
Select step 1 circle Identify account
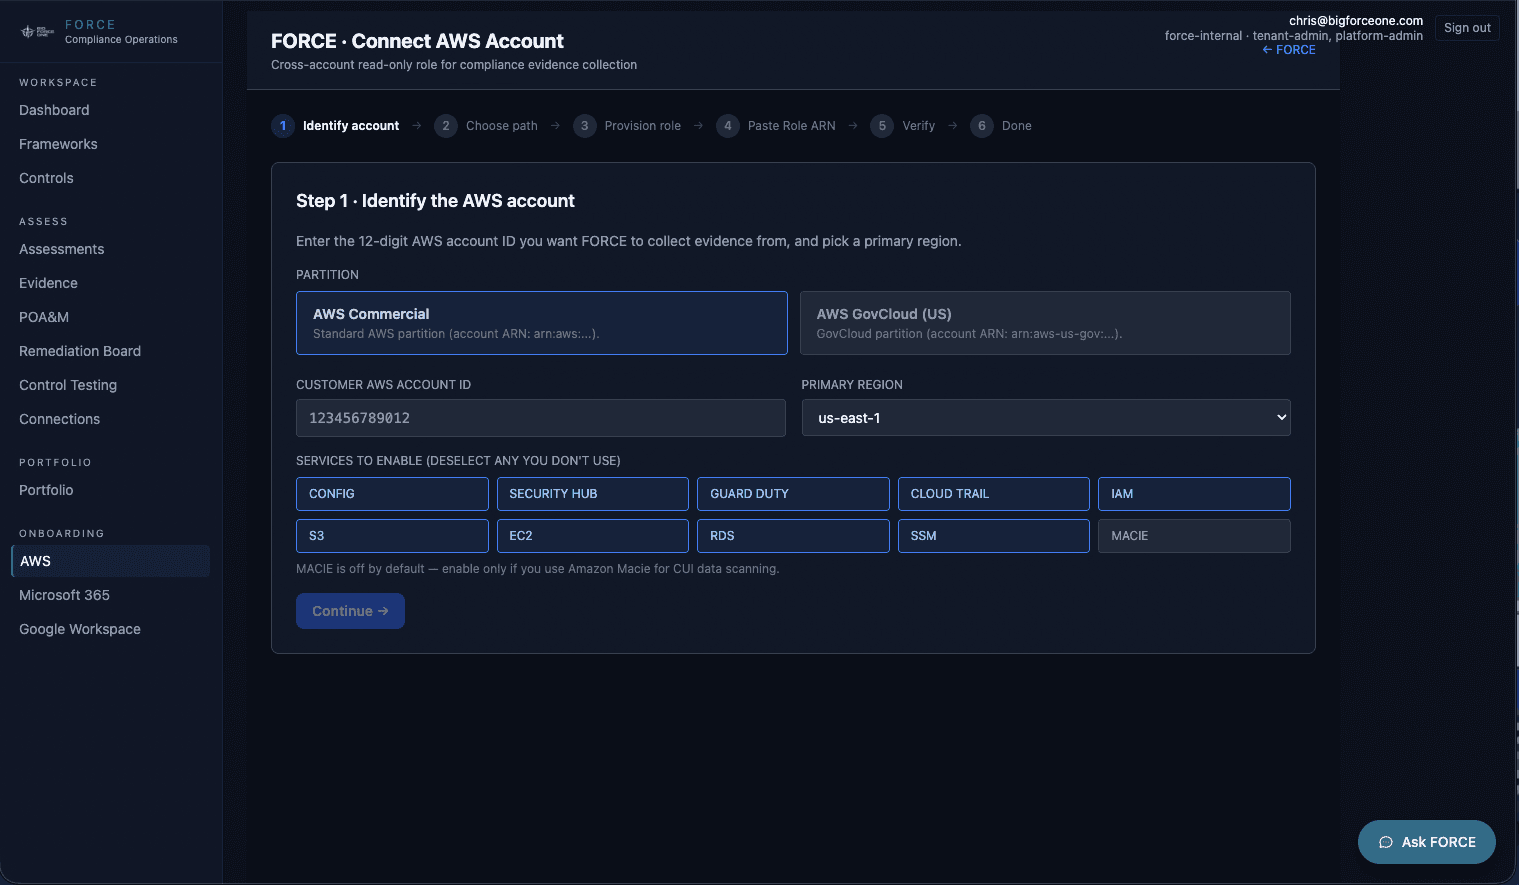(x=283, y=126)
